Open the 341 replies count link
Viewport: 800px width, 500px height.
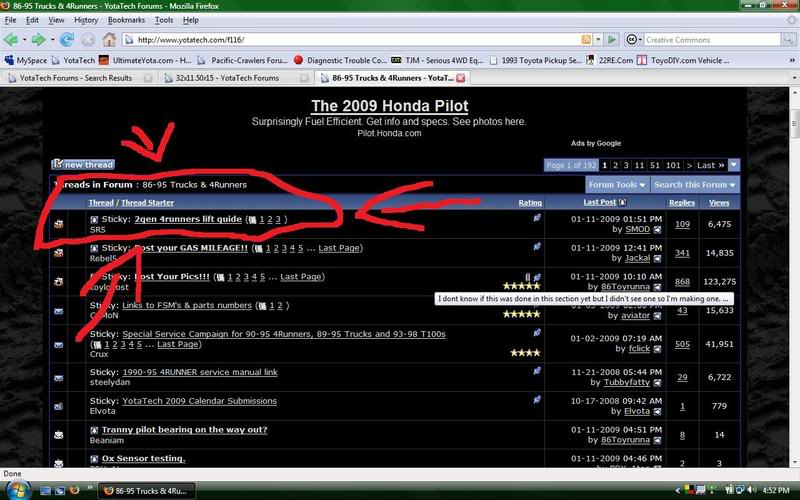[x=682, y=253]
